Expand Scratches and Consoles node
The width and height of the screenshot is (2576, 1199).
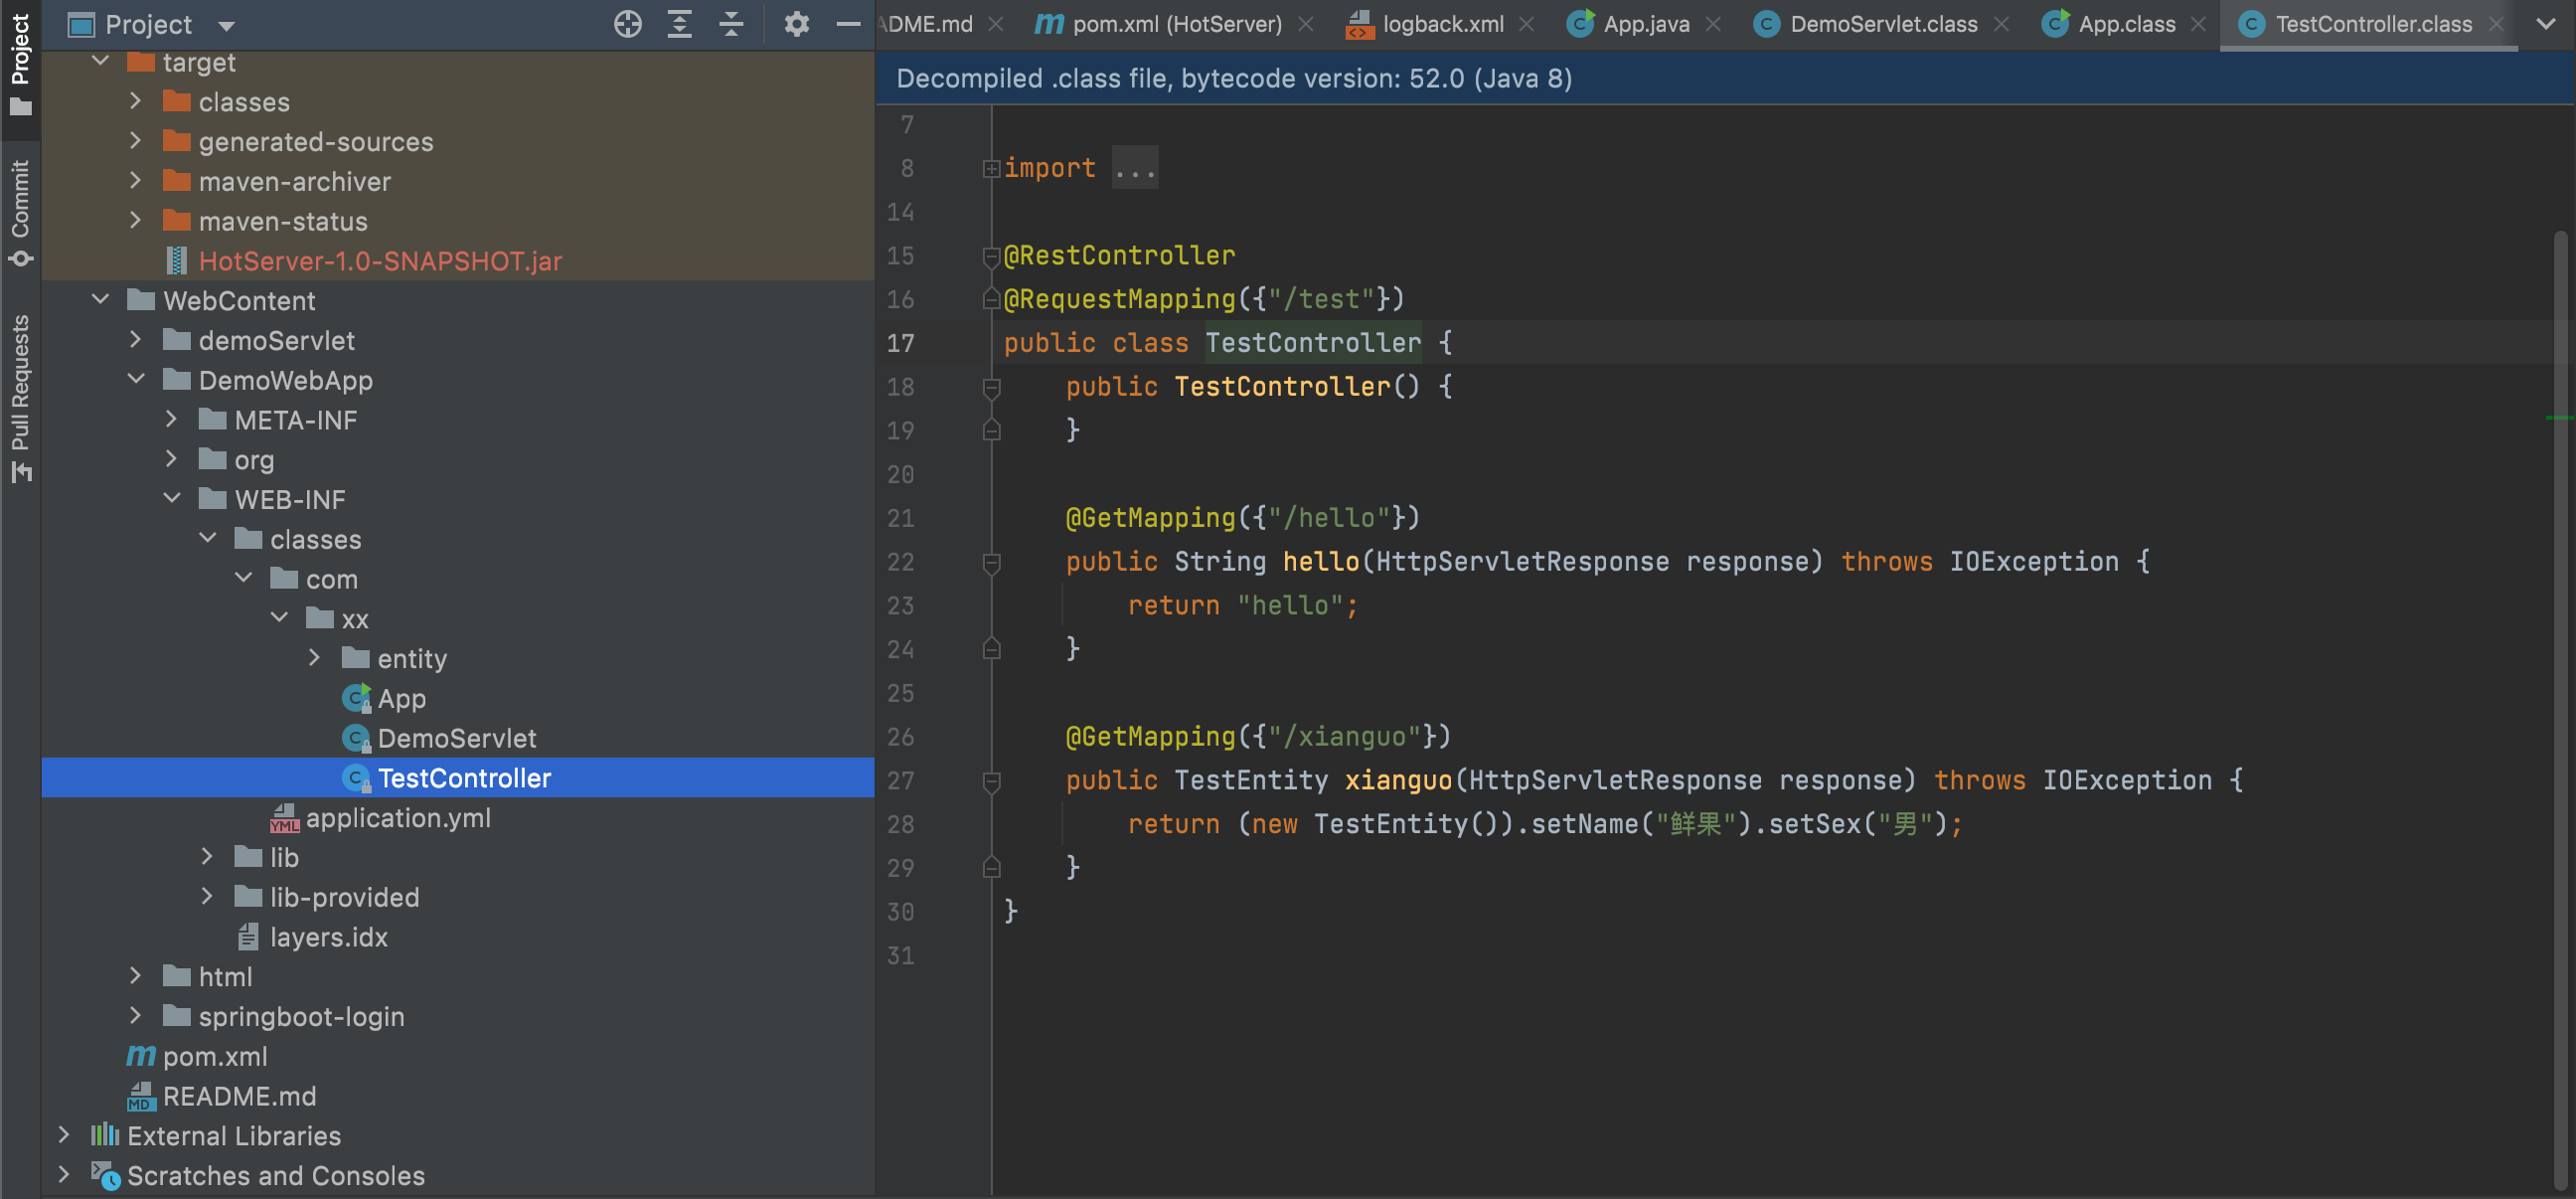click(64, 1174)
